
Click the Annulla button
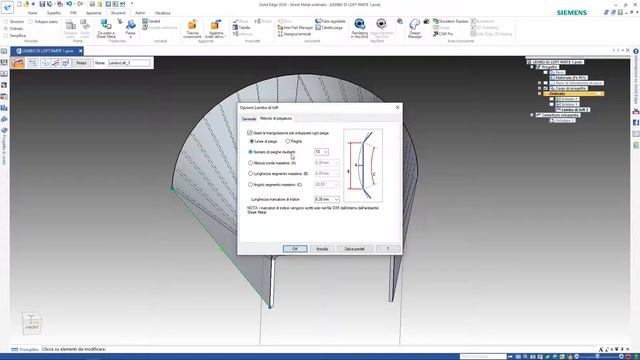(322, 249)
